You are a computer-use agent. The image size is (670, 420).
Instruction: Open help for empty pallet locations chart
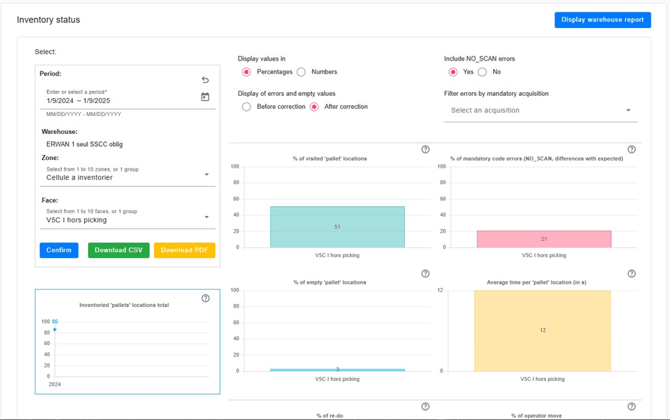(425, 274)
